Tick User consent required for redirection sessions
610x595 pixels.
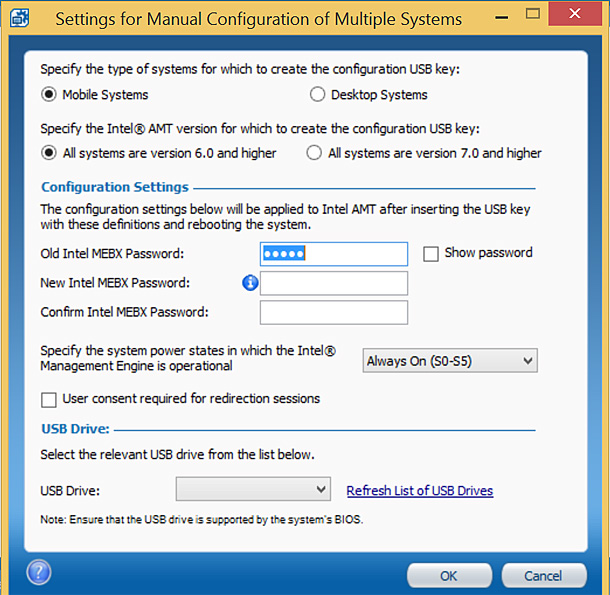click(49, 400)
